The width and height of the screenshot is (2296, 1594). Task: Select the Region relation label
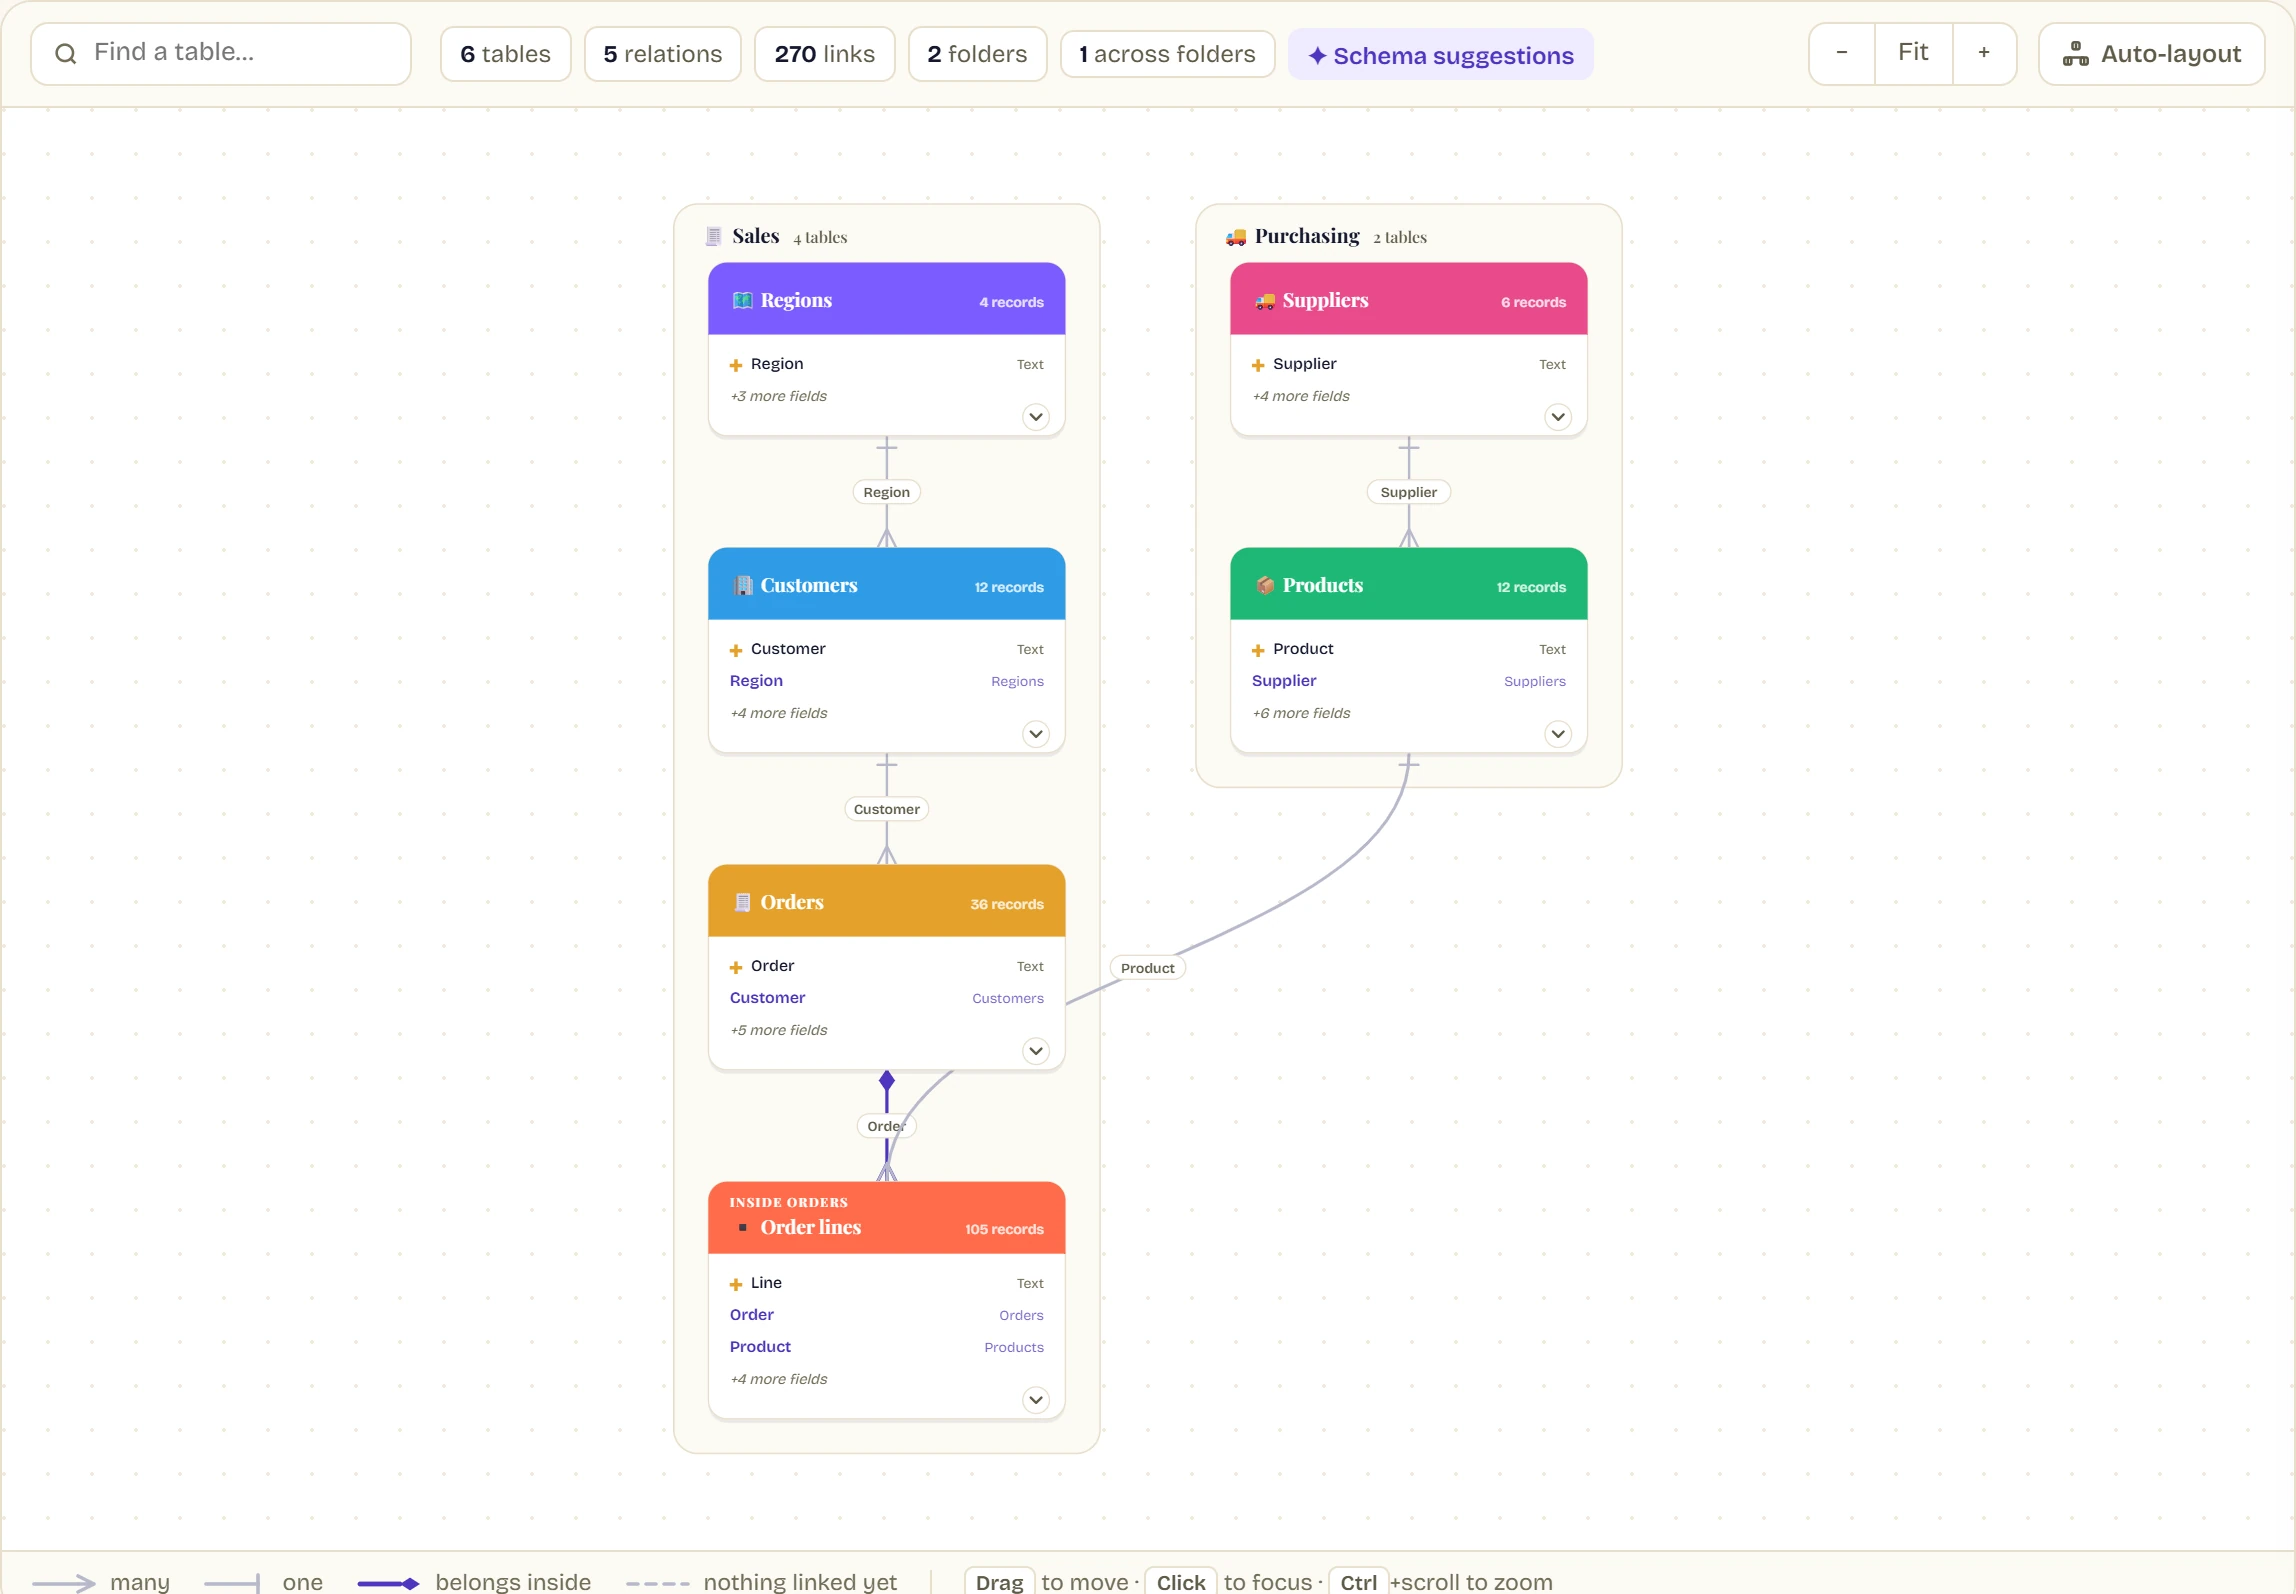pyautogui.click(x=887, y=492)
